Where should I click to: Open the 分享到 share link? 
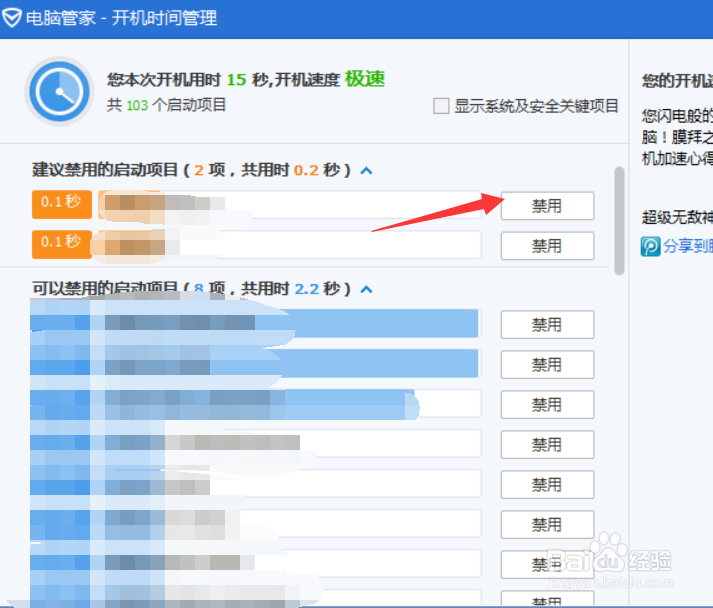click(688, 246)
